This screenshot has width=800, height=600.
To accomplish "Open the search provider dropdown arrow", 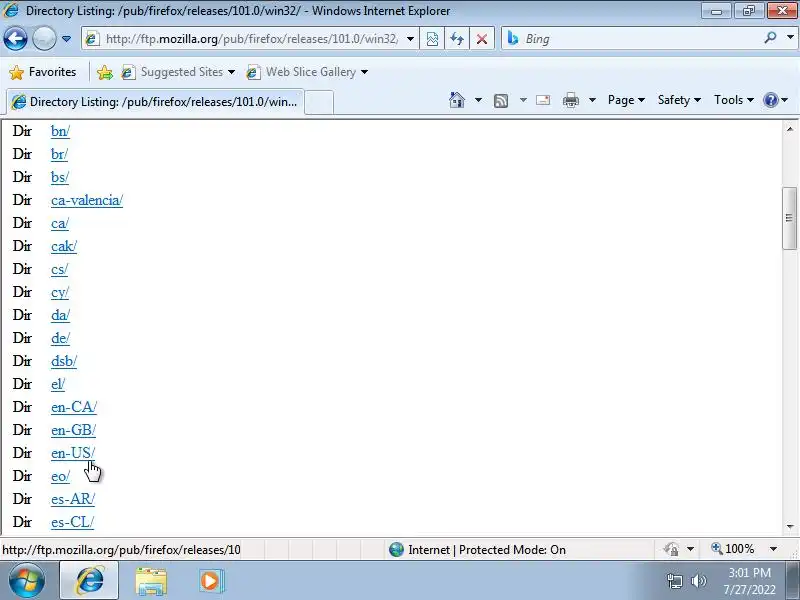I will tap(790, 38).
